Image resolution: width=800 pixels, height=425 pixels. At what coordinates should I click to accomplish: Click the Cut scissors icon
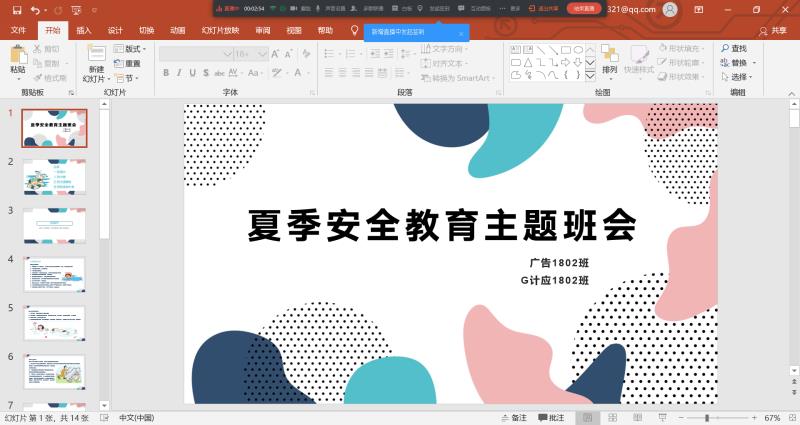(x=38, y=49)
